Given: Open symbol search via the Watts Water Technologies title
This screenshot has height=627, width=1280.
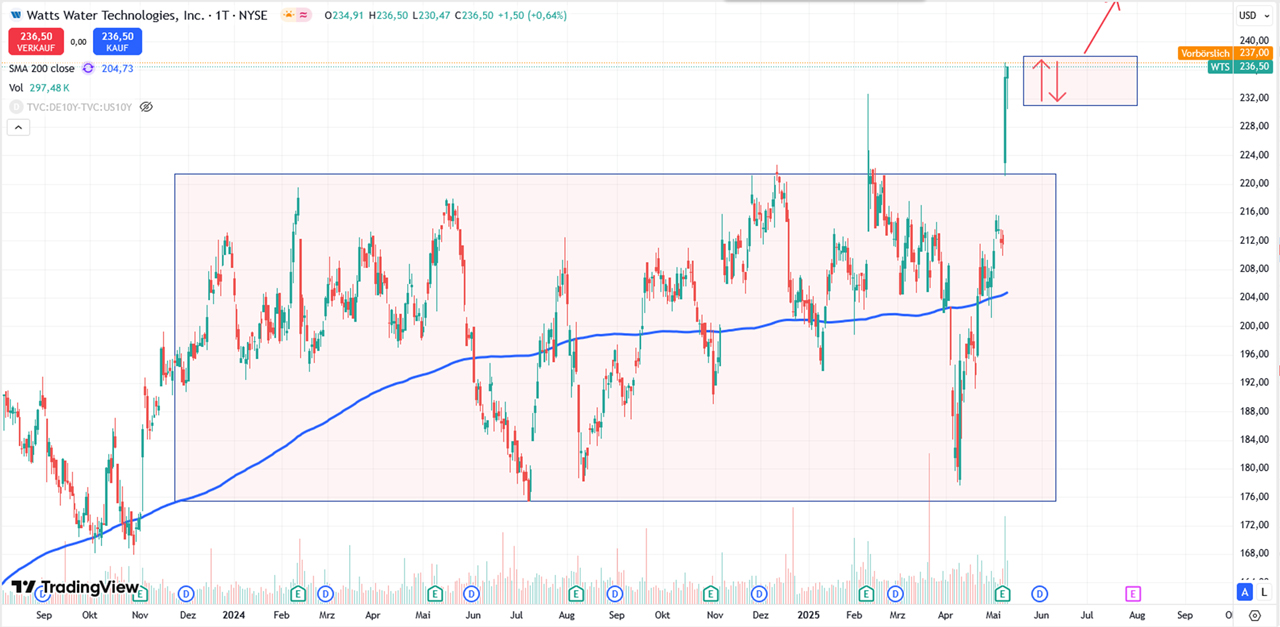Looking at the screenshot, I should (x=147, y=15).
